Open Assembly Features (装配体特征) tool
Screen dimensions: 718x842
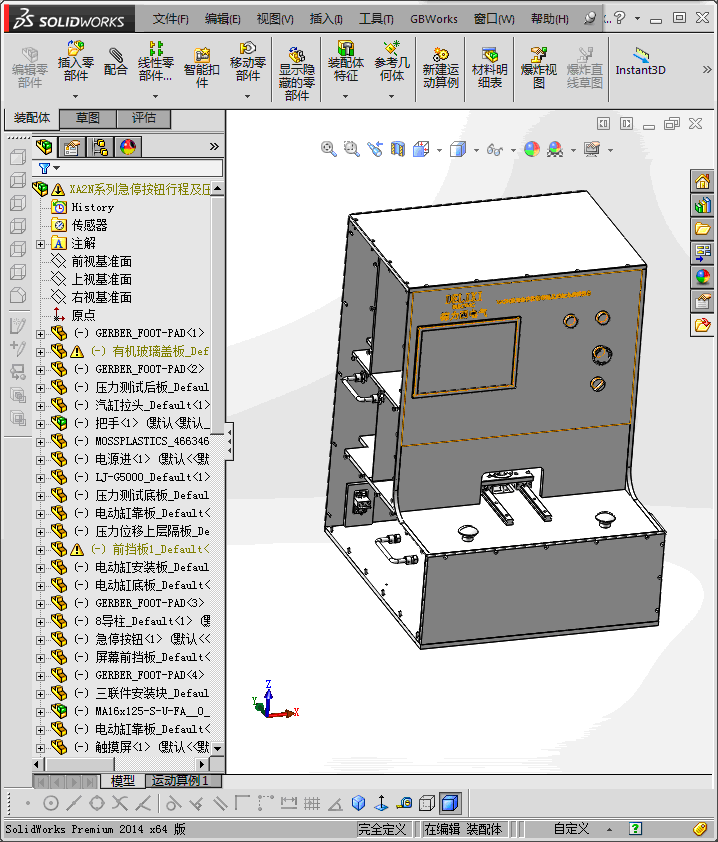tap(345, 61)
